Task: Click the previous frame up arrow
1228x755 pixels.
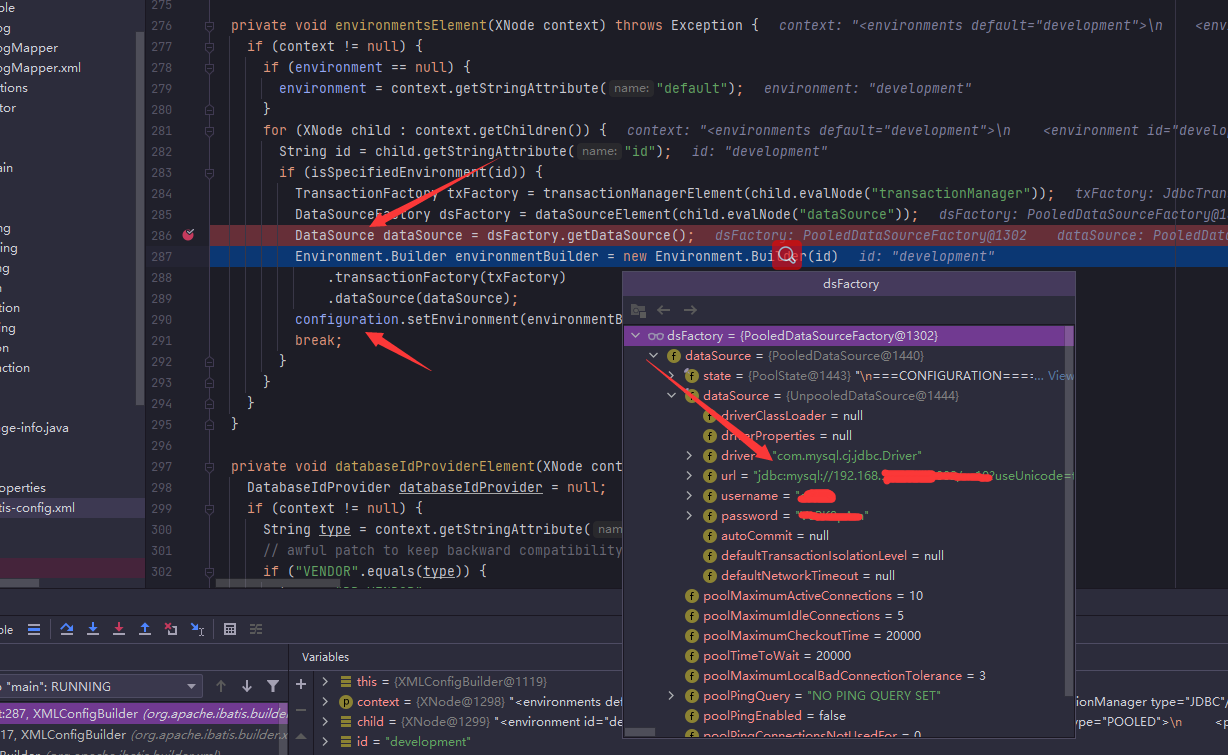Action: pyautogui.click(x=221, y=686)
